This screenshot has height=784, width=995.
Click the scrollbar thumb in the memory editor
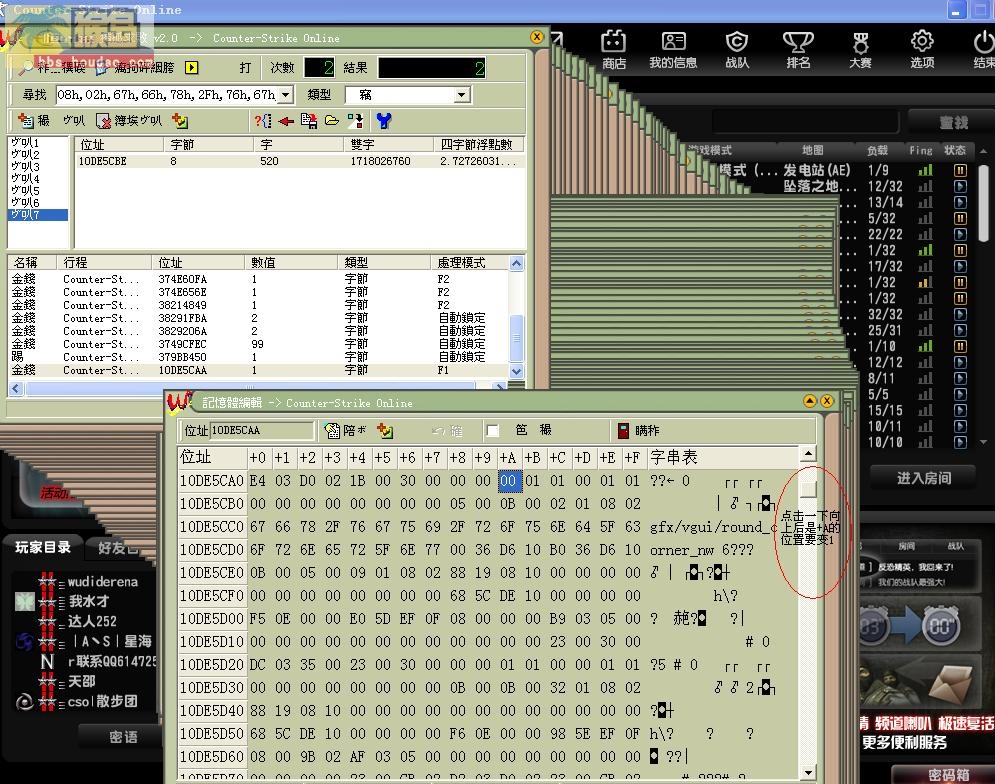coord(808,489)
